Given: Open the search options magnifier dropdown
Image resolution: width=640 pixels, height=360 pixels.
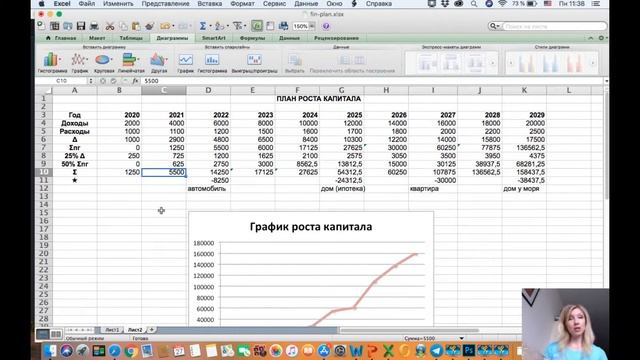Looking at the screenshot, I should [494, 26].
